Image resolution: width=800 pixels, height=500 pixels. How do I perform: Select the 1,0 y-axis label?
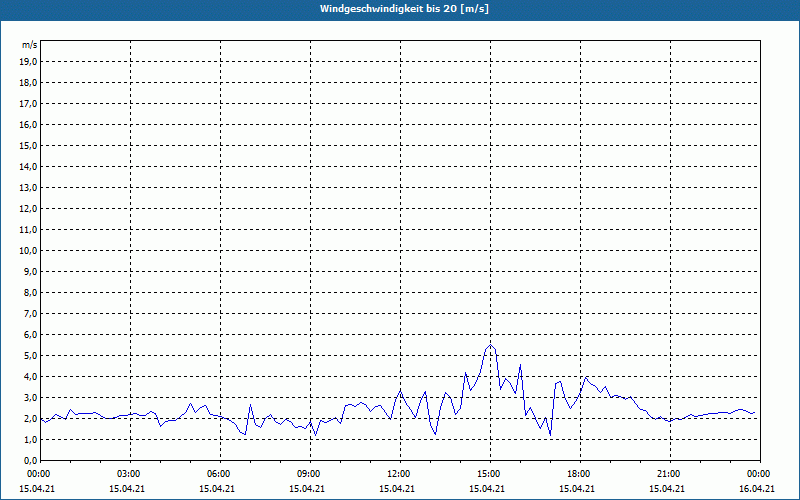pos(31,439)
